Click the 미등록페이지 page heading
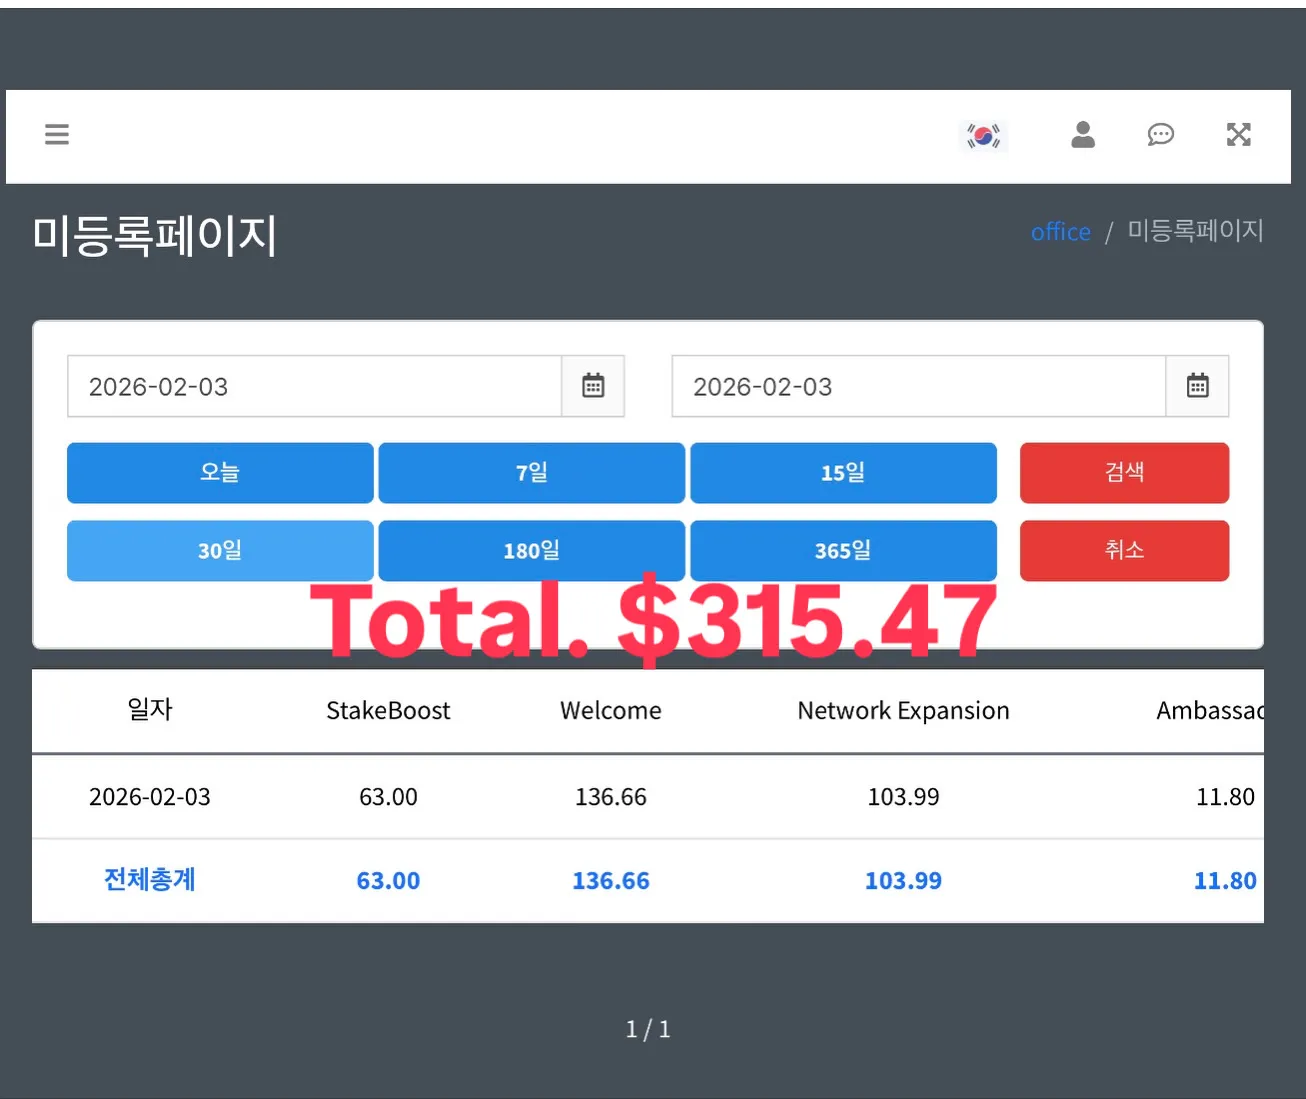Viewport: 1306px width, 1099px height. click(154, 236)
